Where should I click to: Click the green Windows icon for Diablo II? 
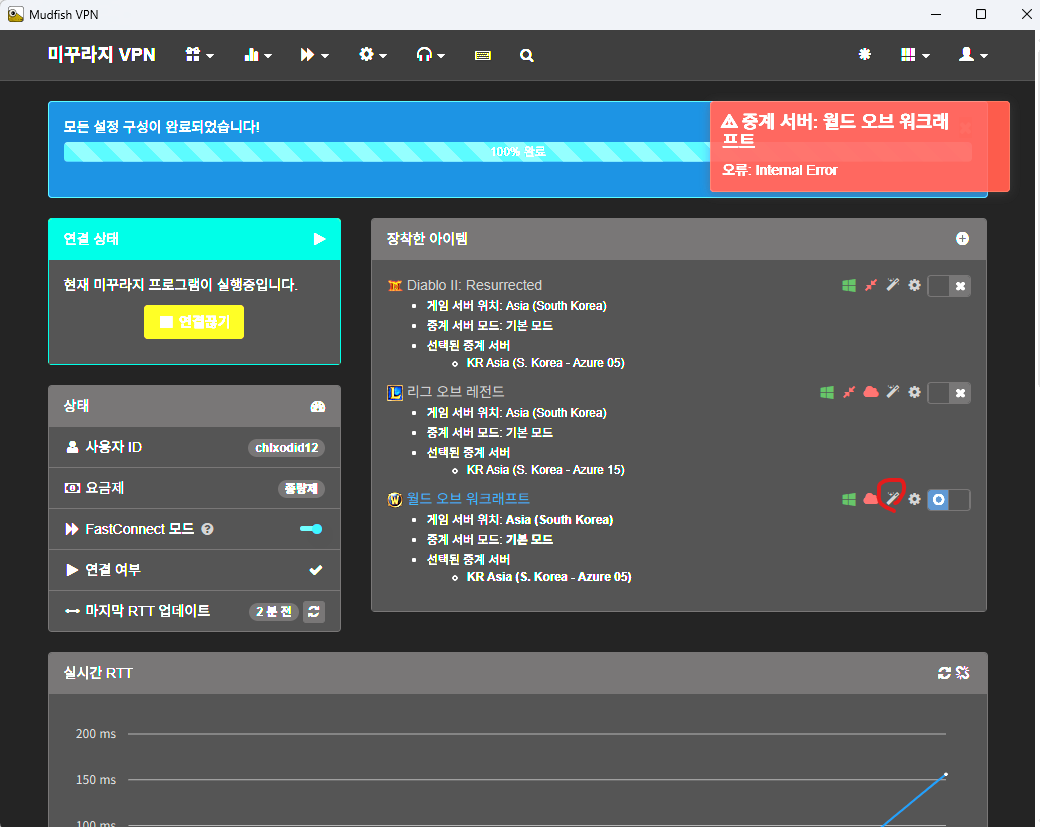click(x=848, y=286)
